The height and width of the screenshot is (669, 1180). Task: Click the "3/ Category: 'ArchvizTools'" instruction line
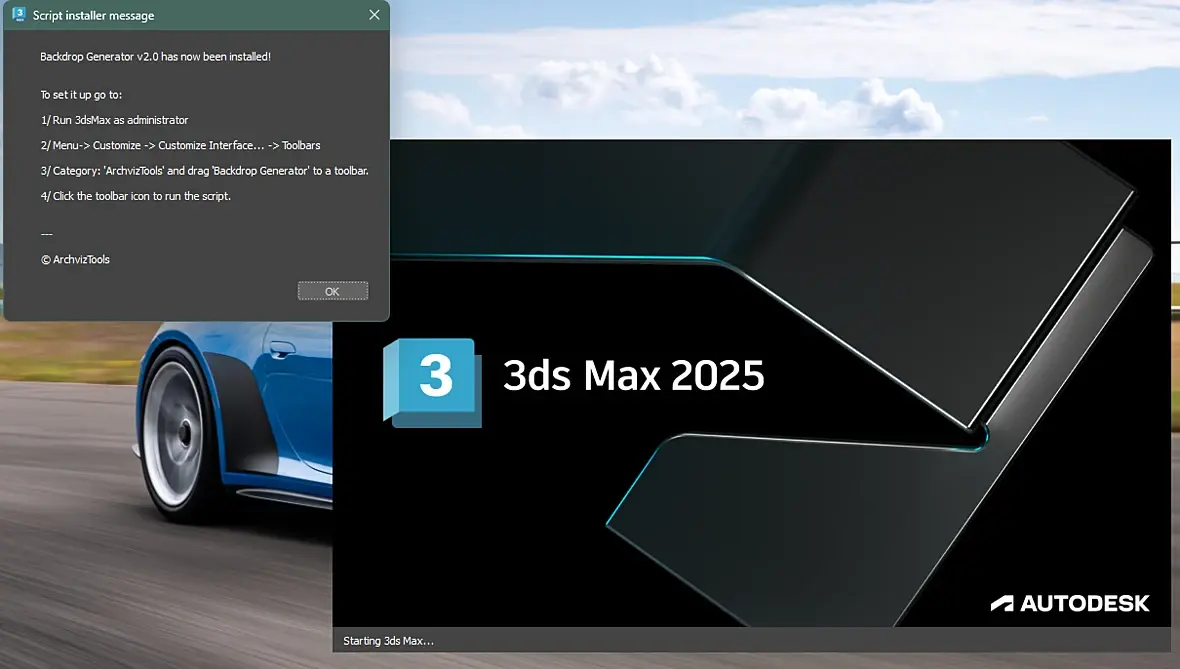[205, 171]
